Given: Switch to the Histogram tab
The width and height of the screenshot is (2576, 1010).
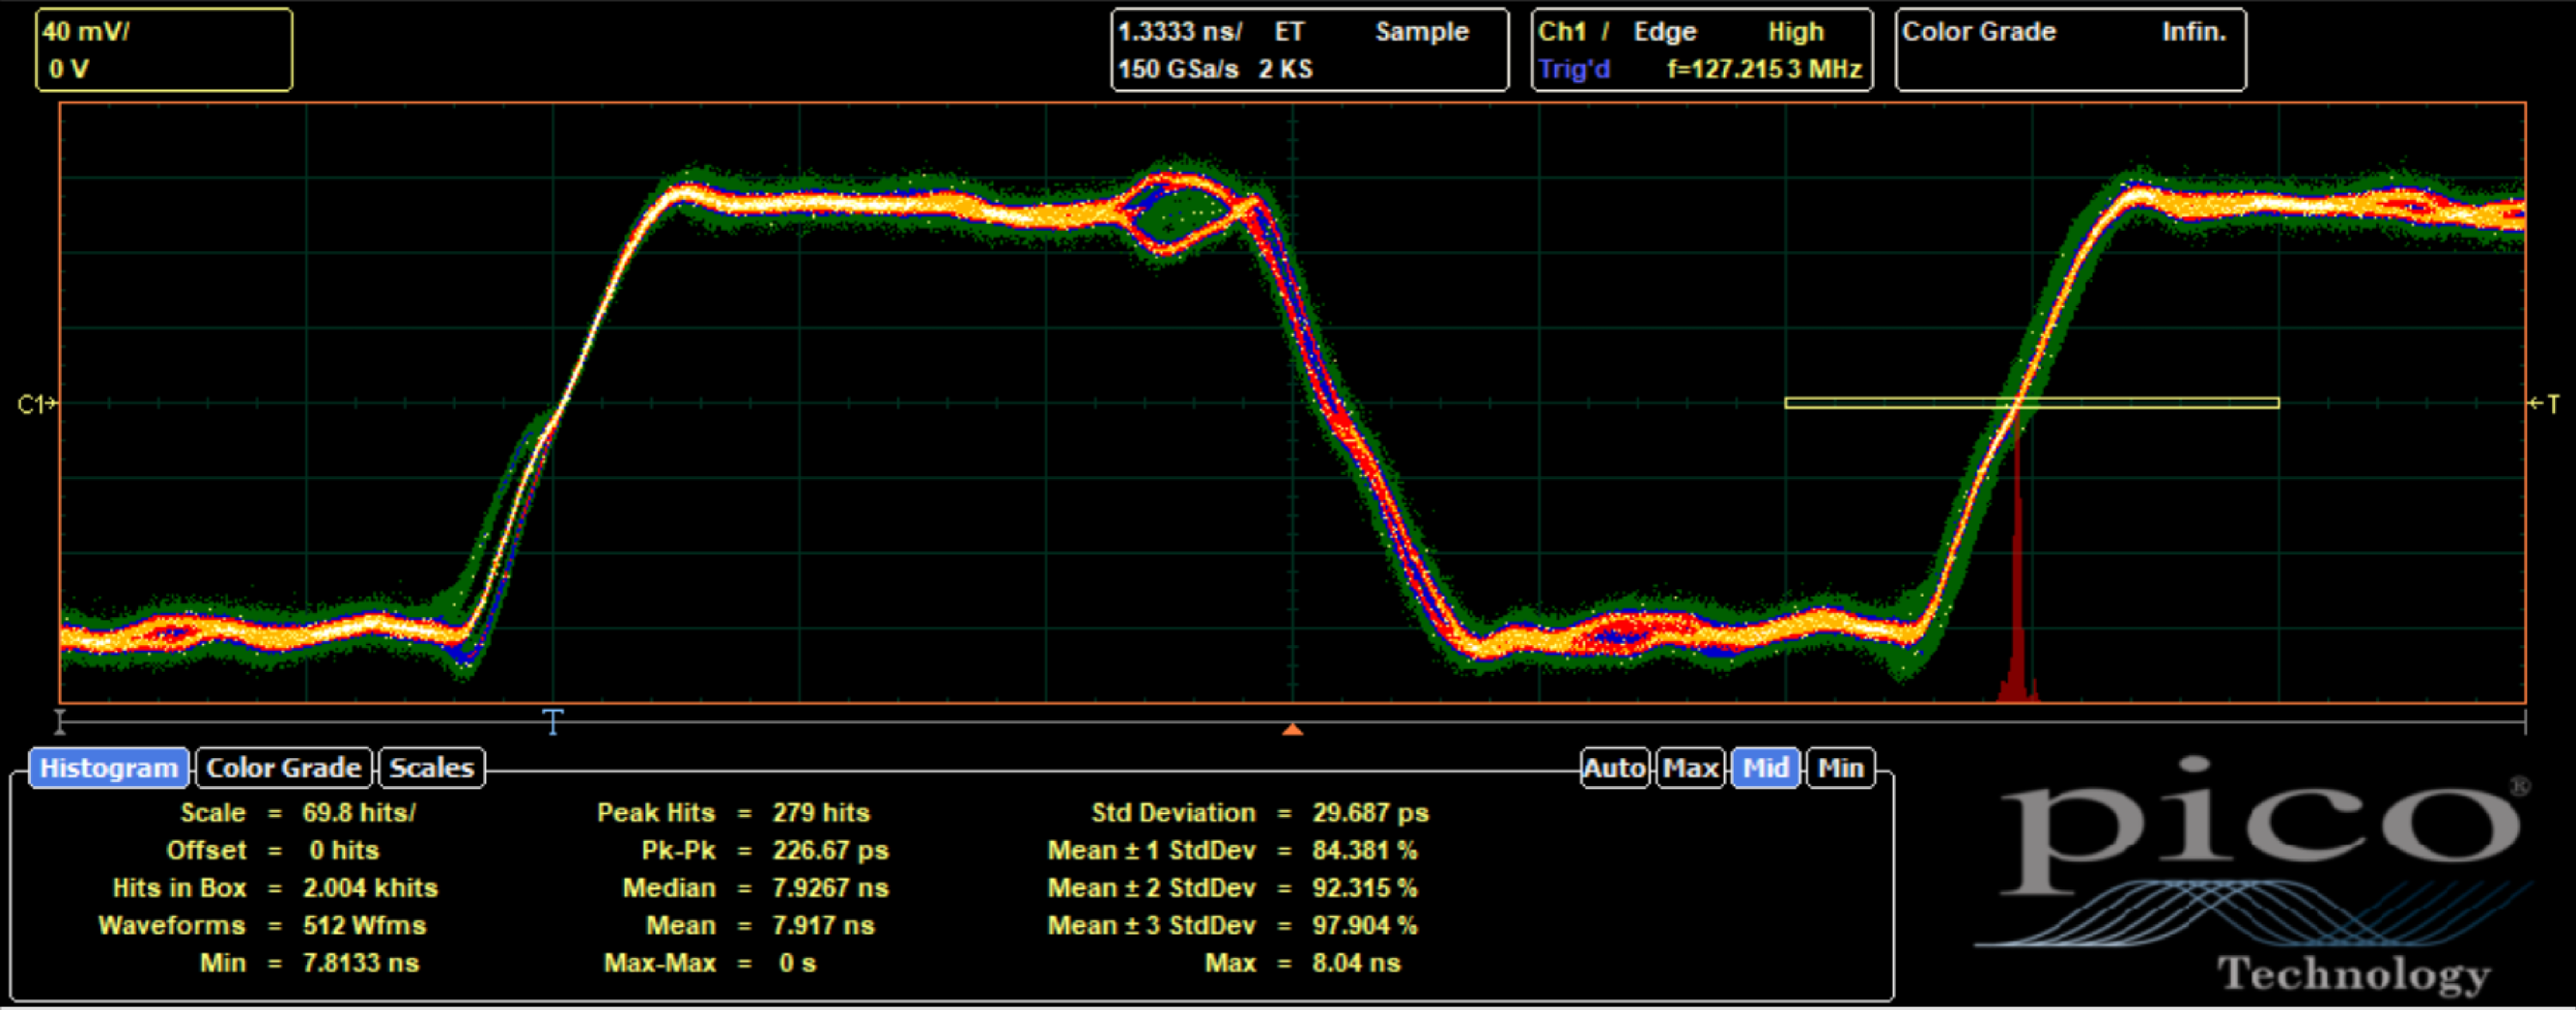Looking at the screenshot, I should (108, 768).
